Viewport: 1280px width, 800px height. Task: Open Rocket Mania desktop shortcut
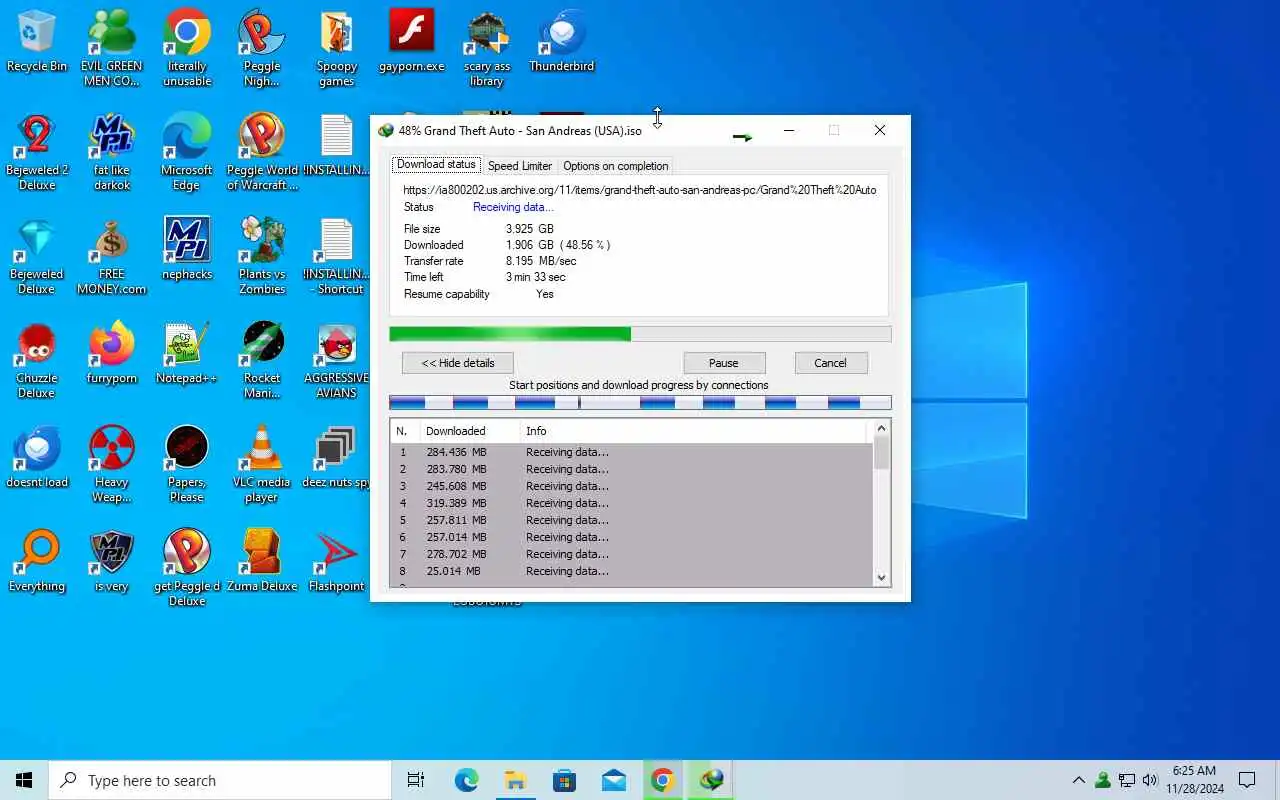262,360
